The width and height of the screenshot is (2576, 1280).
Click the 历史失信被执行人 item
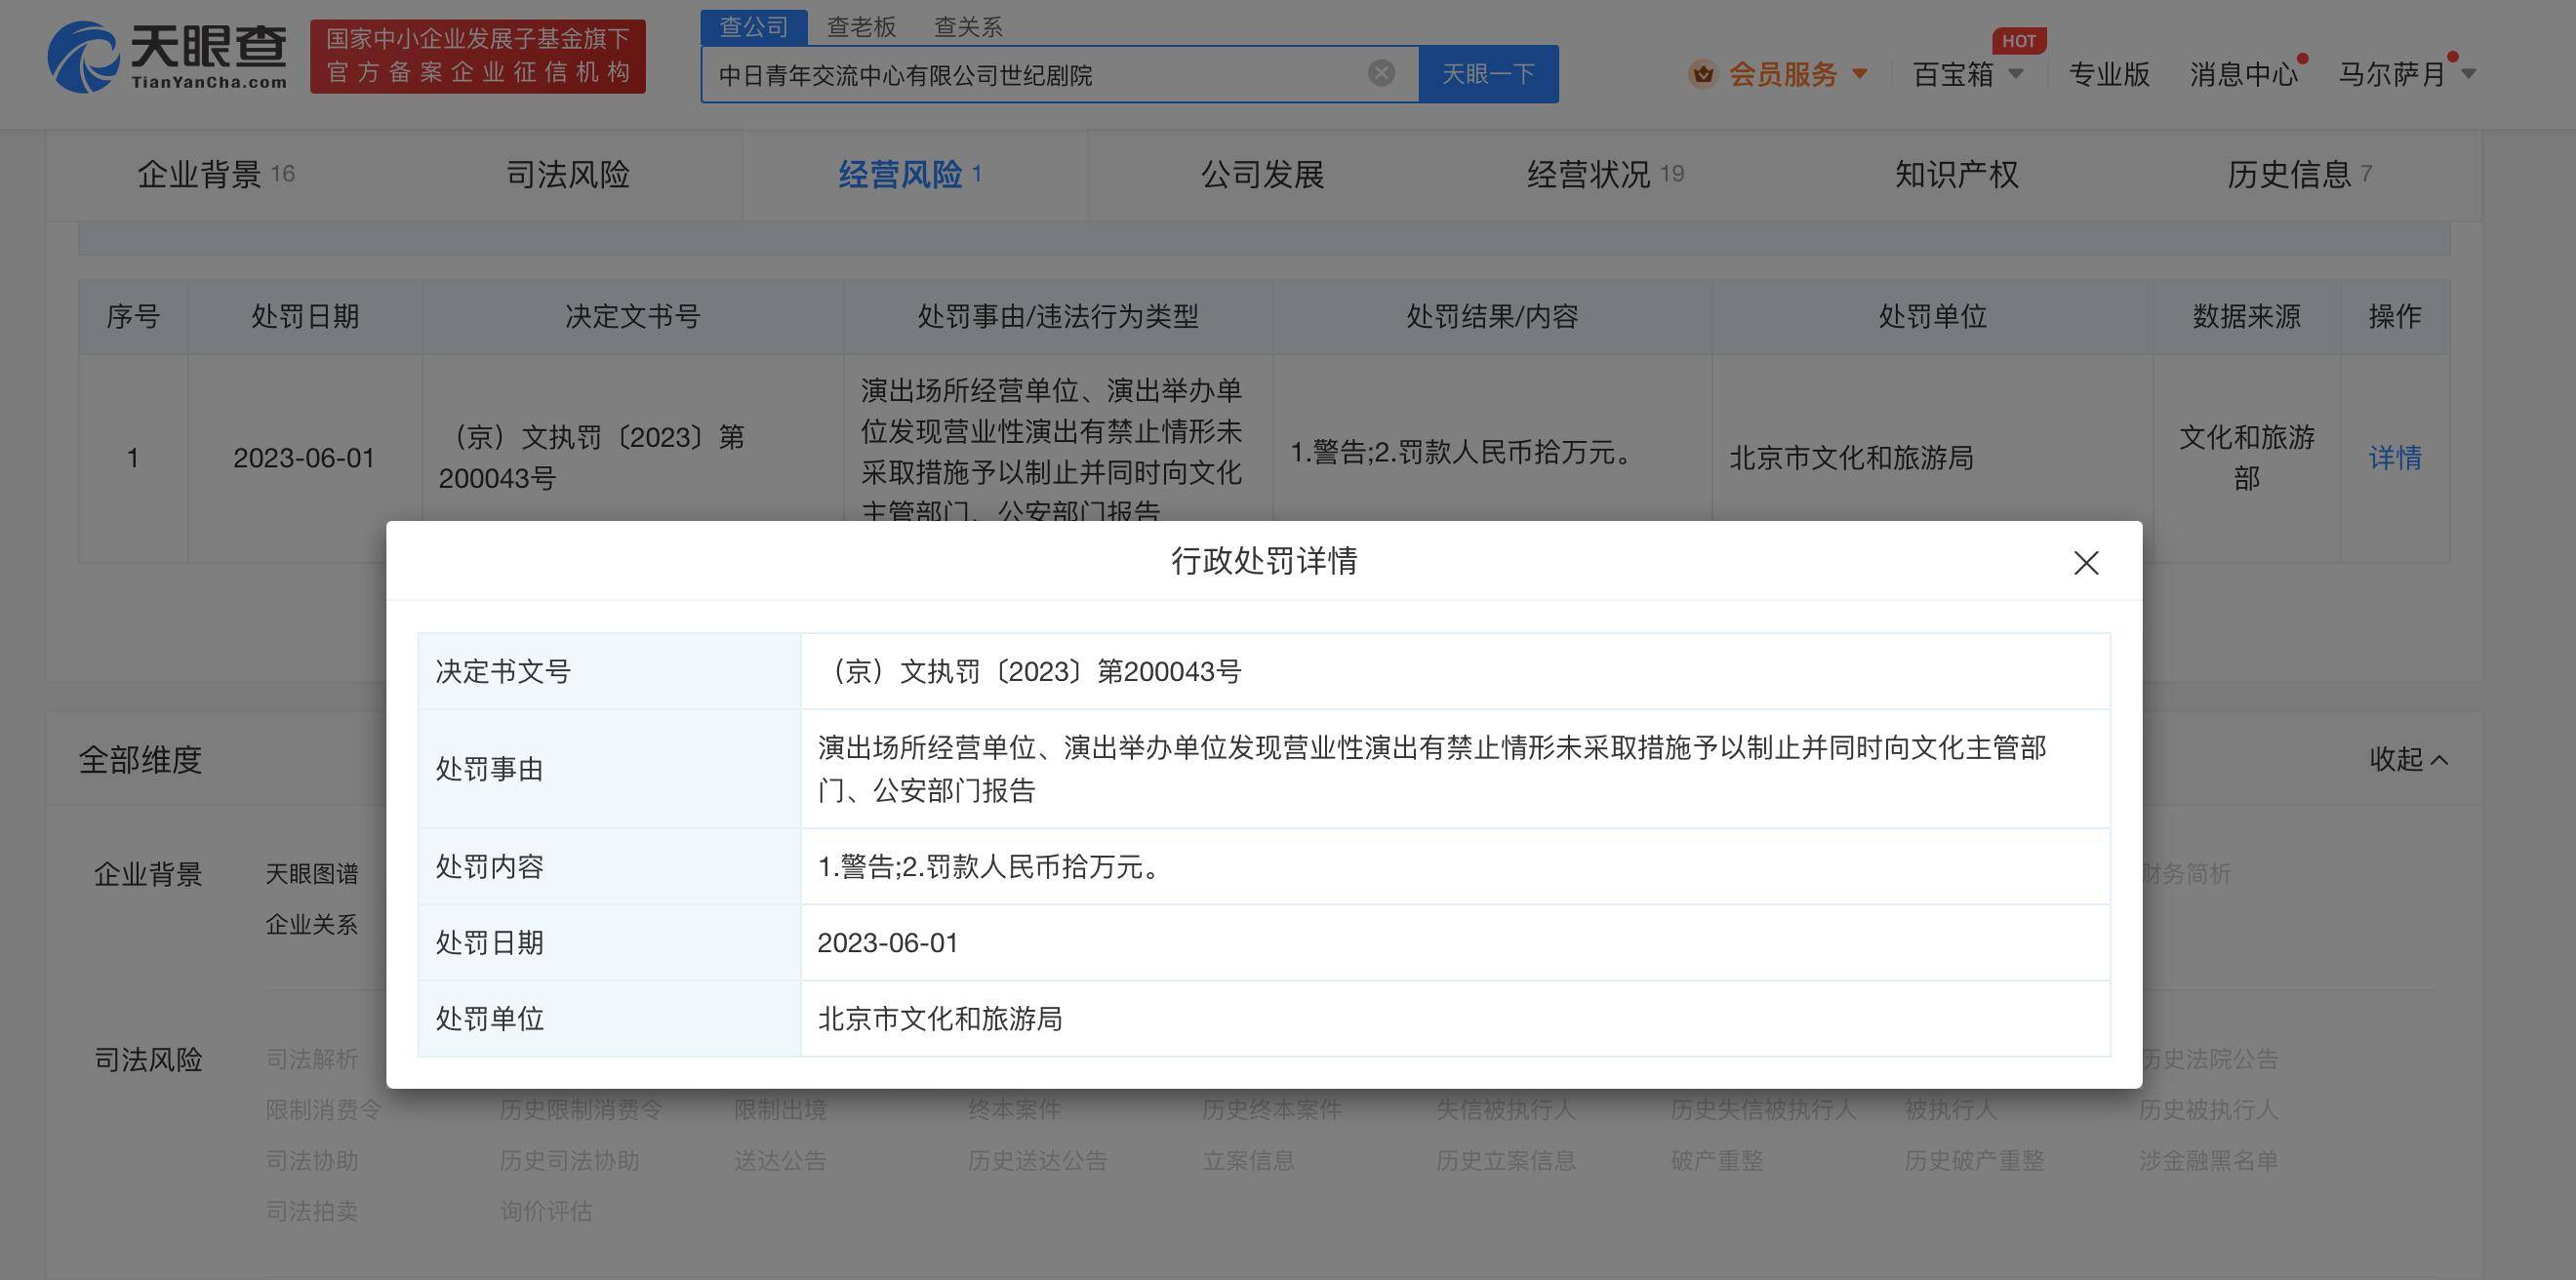(1763, 1110)
